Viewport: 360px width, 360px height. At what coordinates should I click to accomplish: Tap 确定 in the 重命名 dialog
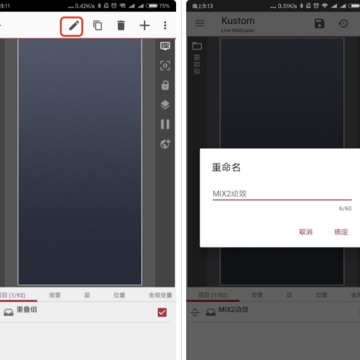click(x=341, y=232)
